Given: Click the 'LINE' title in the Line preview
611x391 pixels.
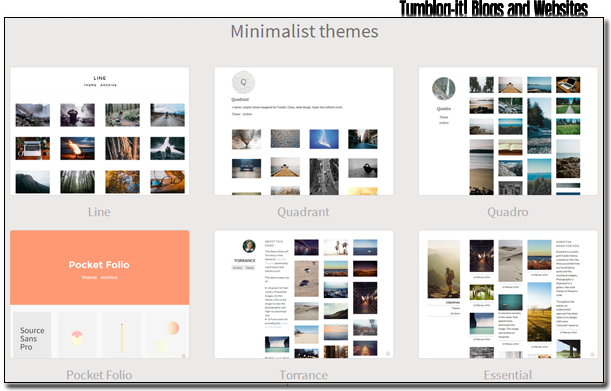Looking at the screenshot, I should point(100,78).
